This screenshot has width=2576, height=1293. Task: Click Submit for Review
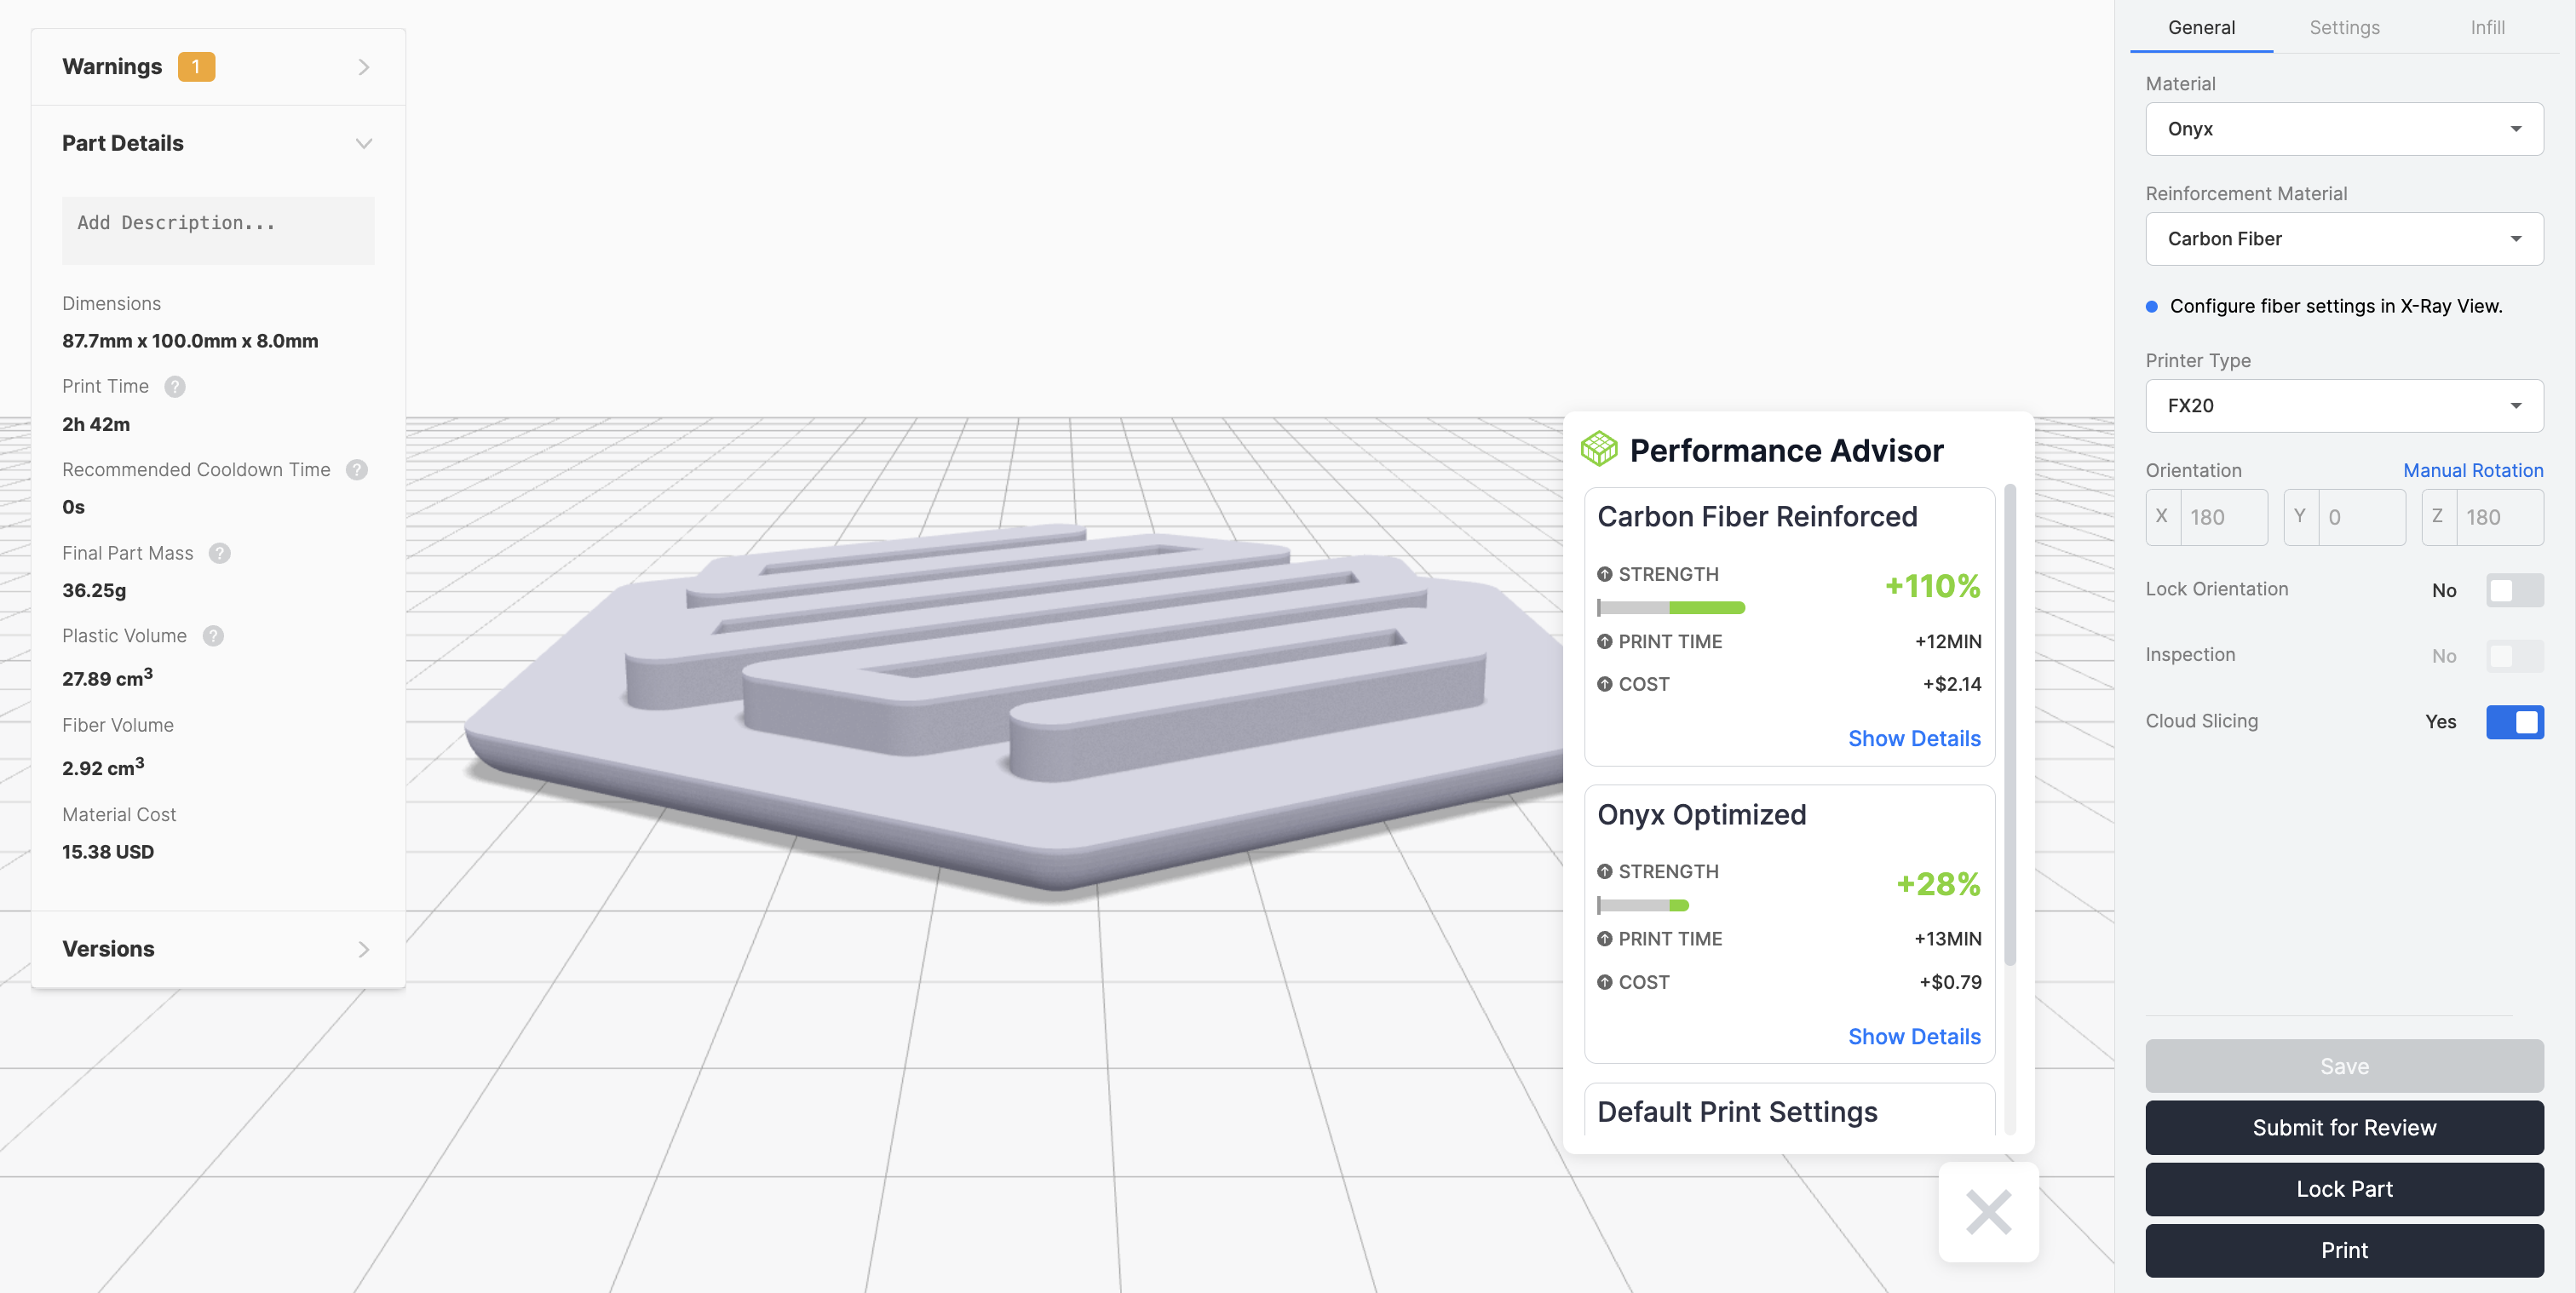[x=2344, y=1127]
